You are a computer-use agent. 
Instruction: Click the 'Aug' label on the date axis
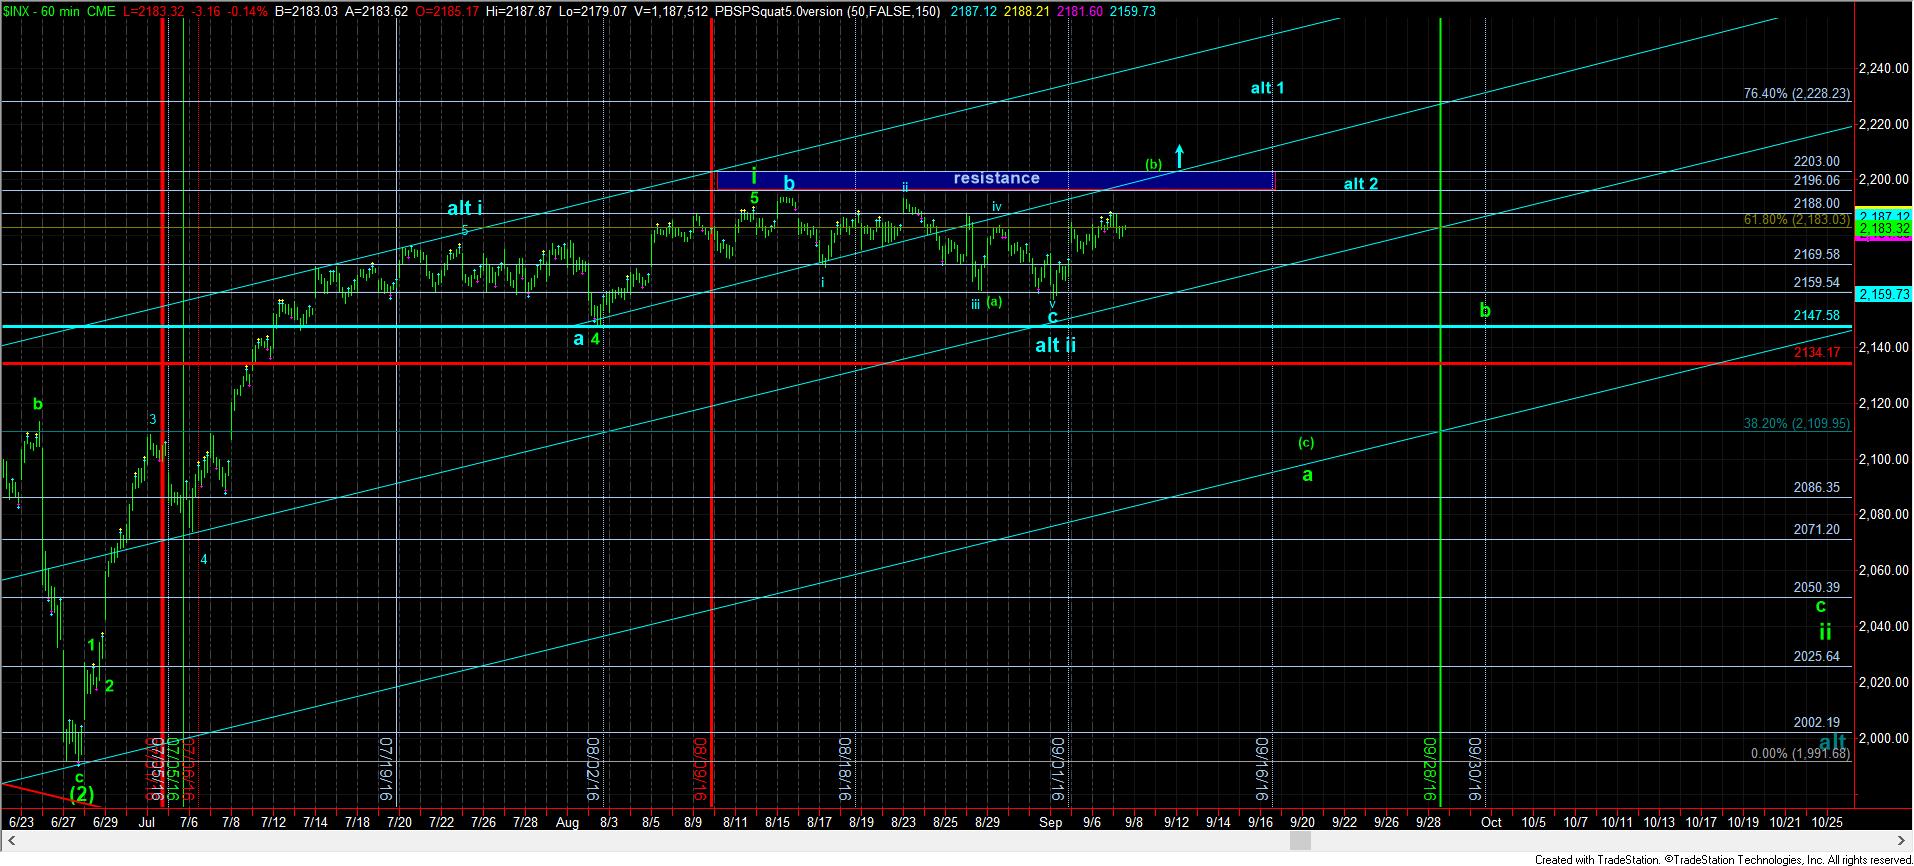tap(567, 822)
